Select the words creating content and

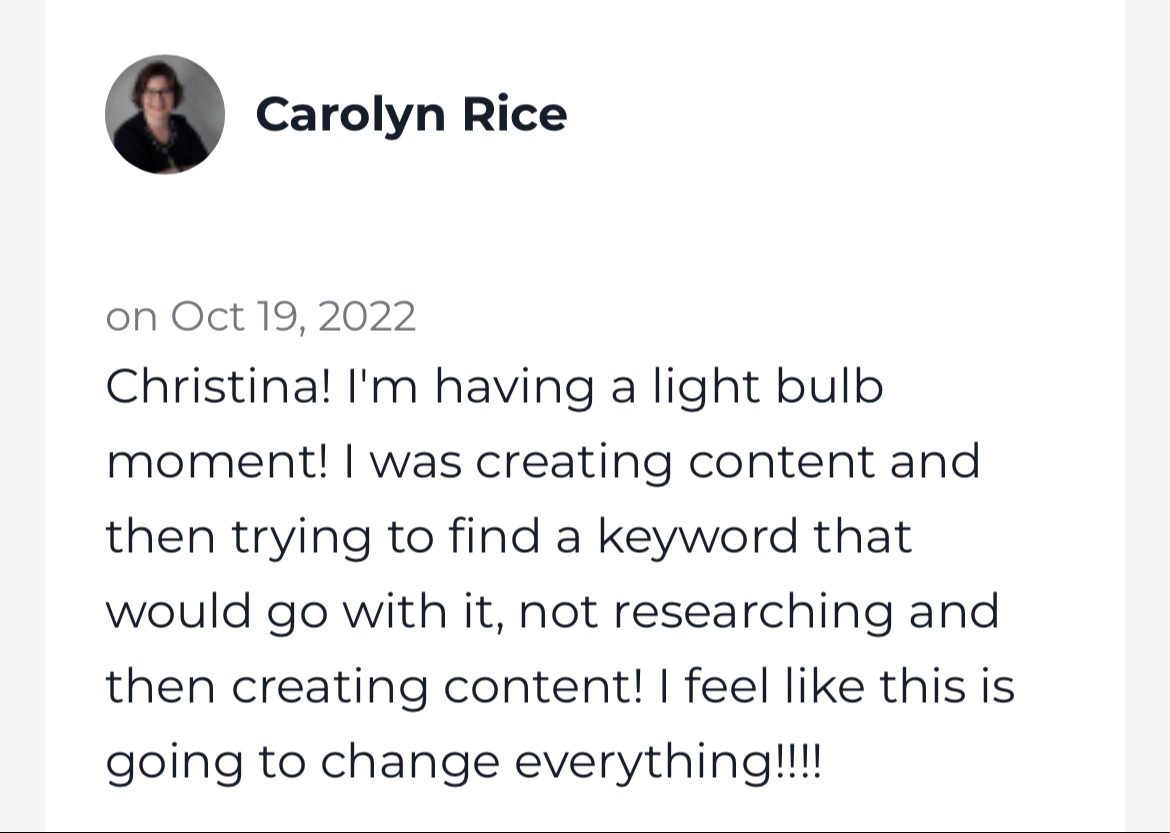(x=728, y=463)
